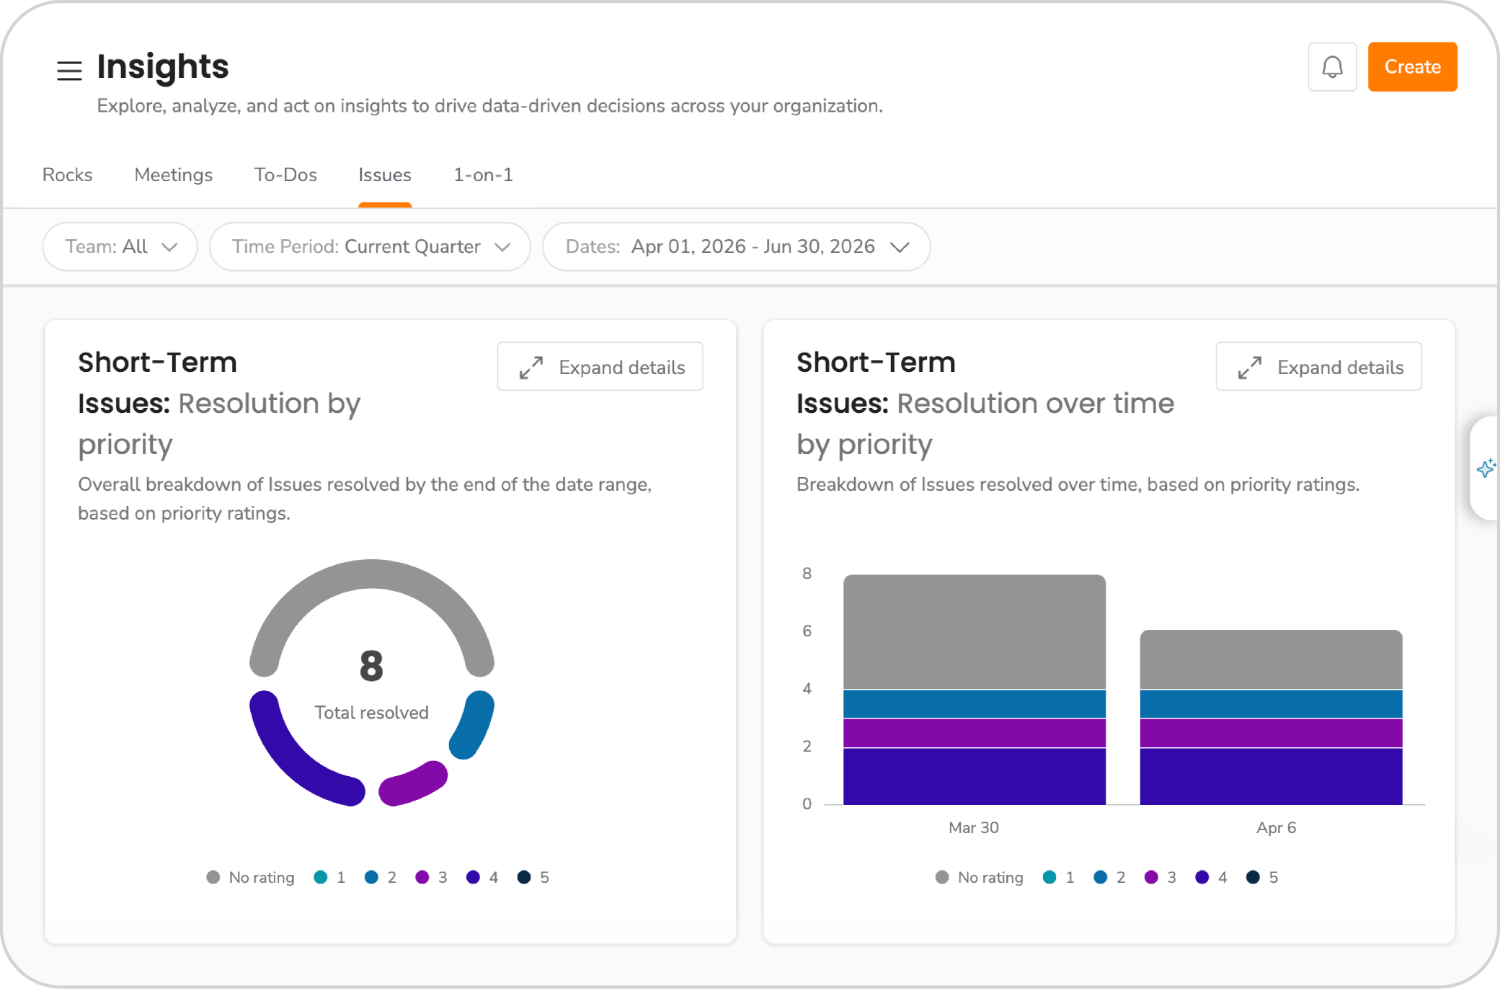The height and width of the screenshot is (989, 1500).
Task: Toggle priority 5 legend item in donut chart
Action: pos(533,877)
